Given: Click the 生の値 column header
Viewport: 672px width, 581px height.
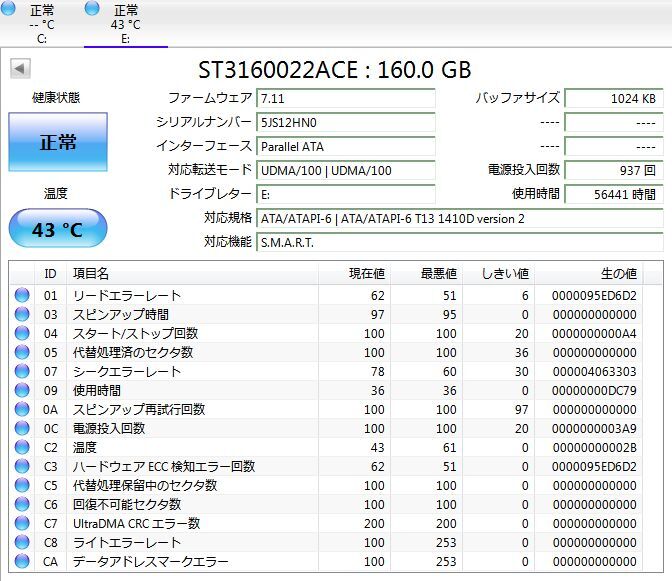Looking at the screenshot, I should point(617,273).
